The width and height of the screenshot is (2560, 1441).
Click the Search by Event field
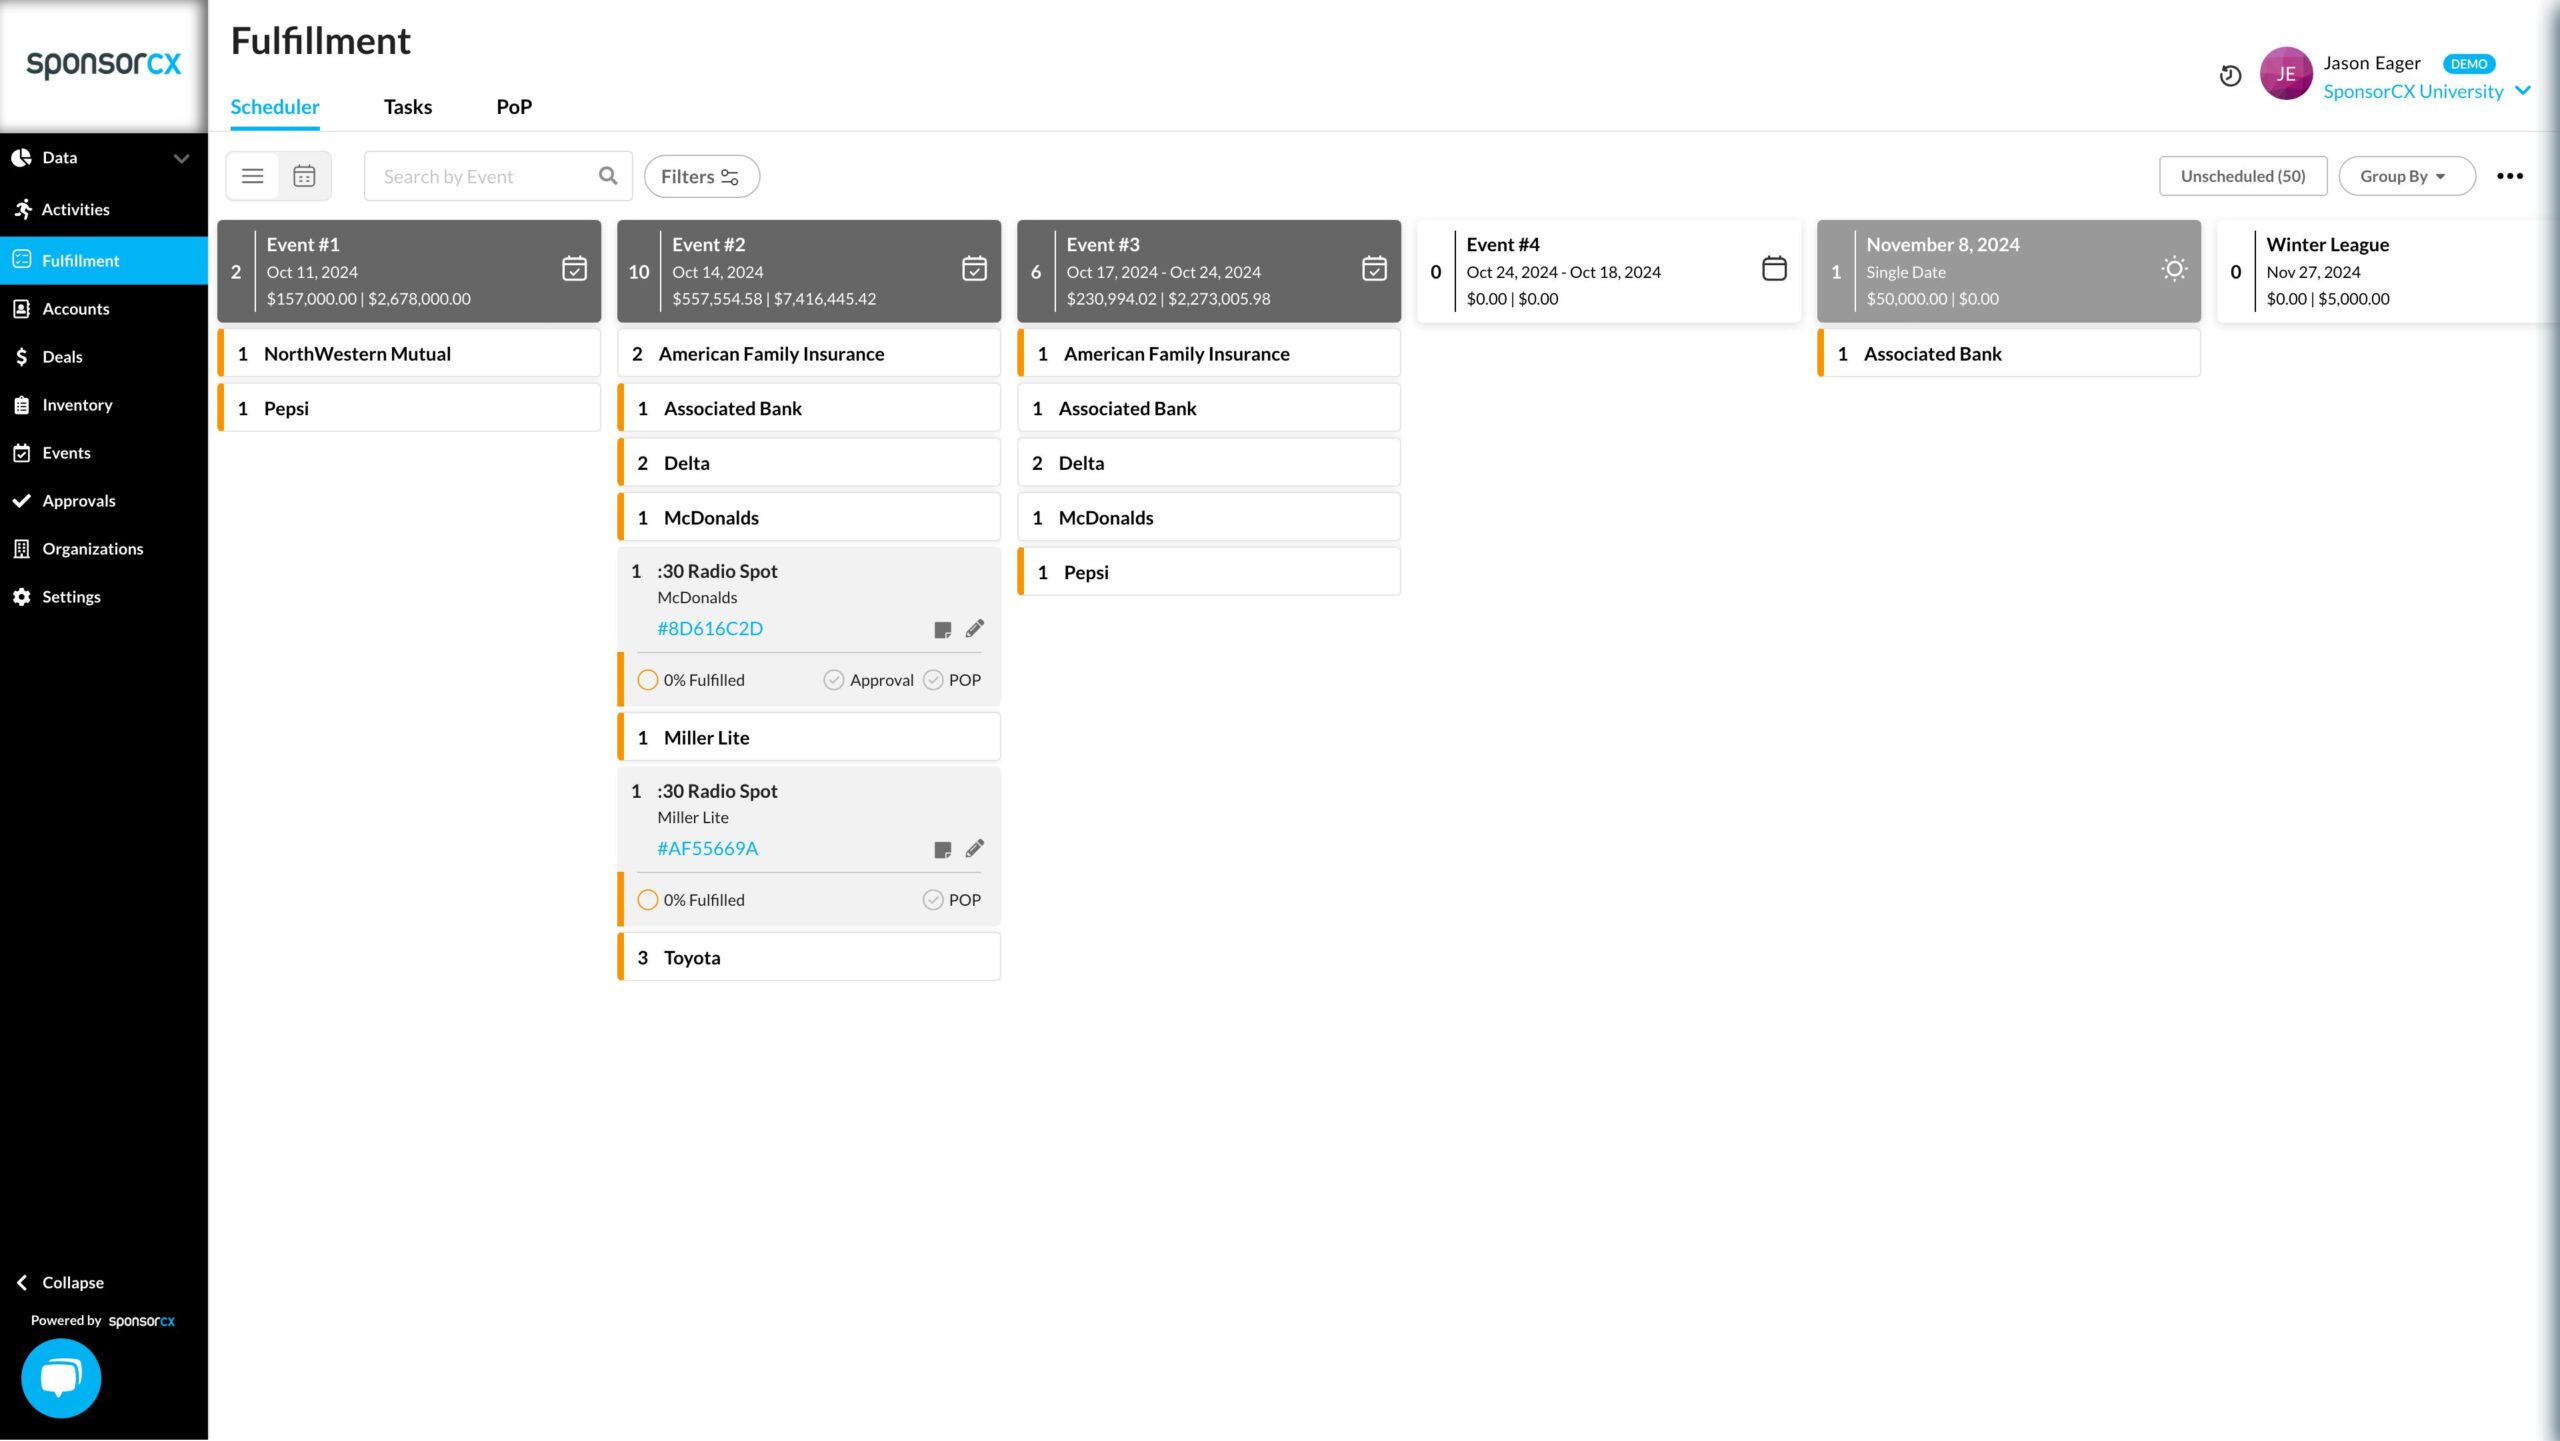coord(498,176)
